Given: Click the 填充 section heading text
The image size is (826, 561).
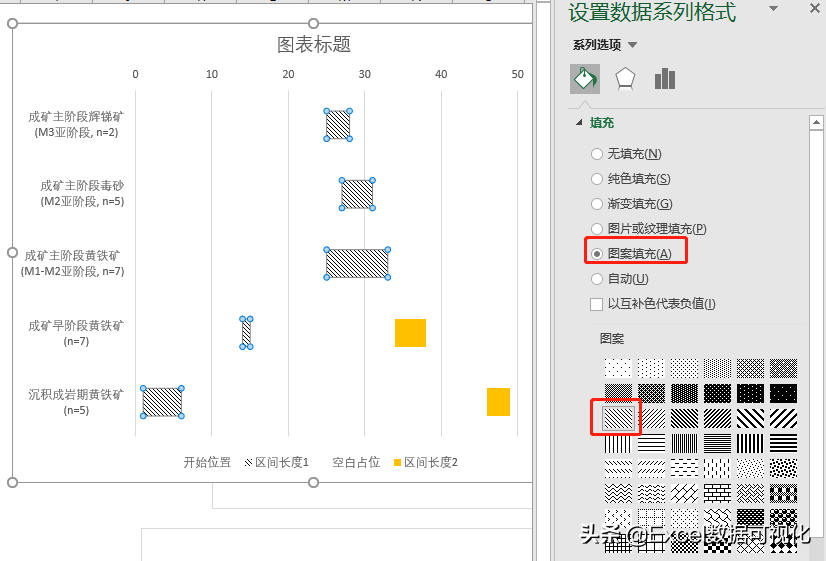Looking at the screenshot, I should tap(602, 123).
